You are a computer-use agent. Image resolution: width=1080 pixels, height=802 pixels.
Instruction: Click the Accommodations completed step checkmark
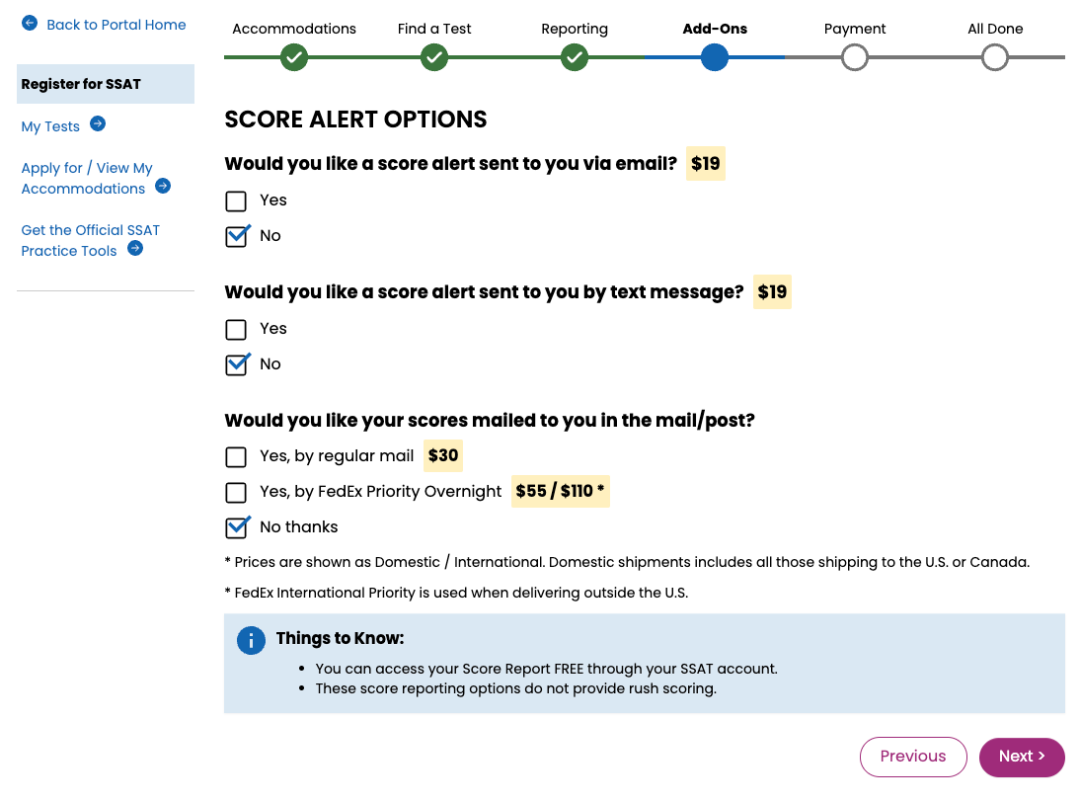coord(294,58)
